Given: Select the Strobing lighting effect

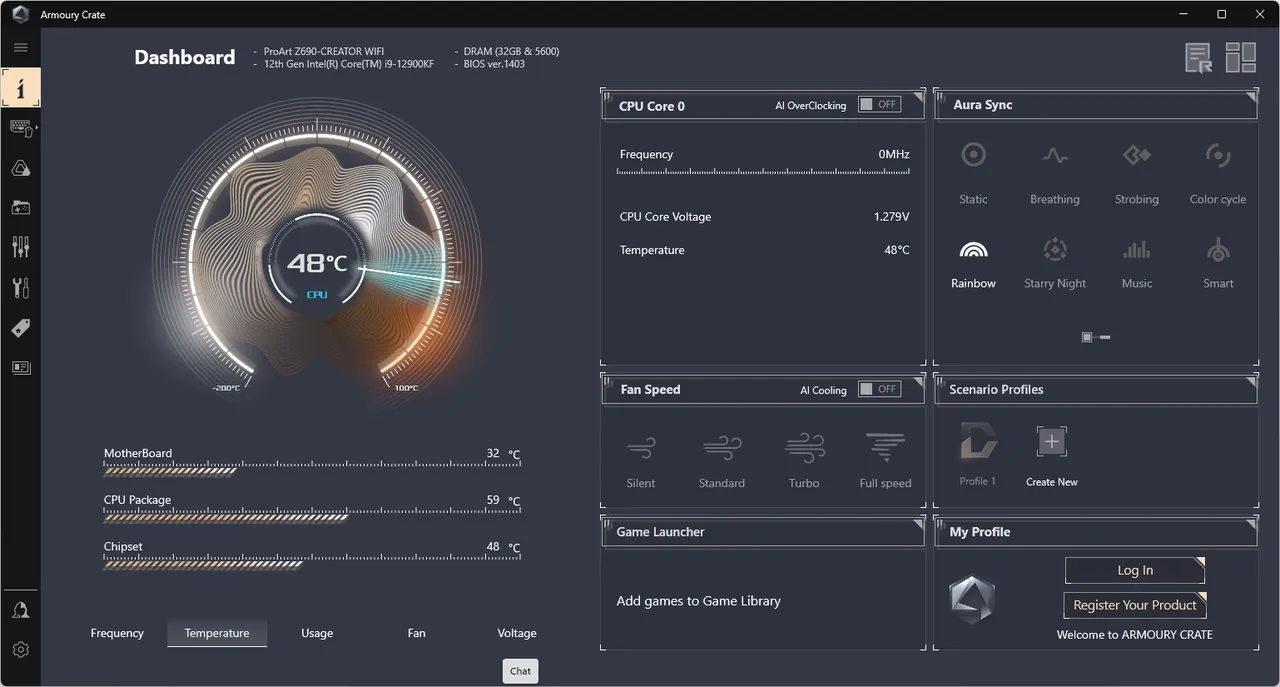Looking at the screenshot, I should pyautogui.click(x=1137, y=171).
